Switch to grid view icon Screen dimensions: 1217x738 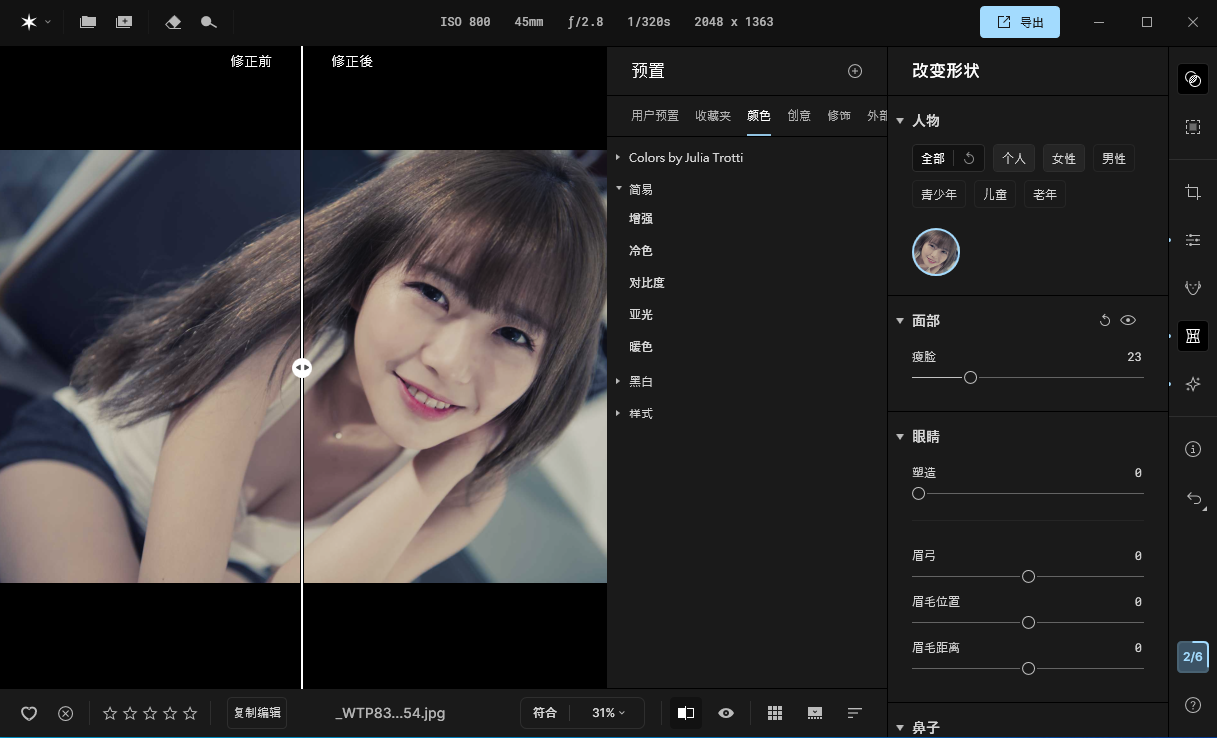pos(774,713)
